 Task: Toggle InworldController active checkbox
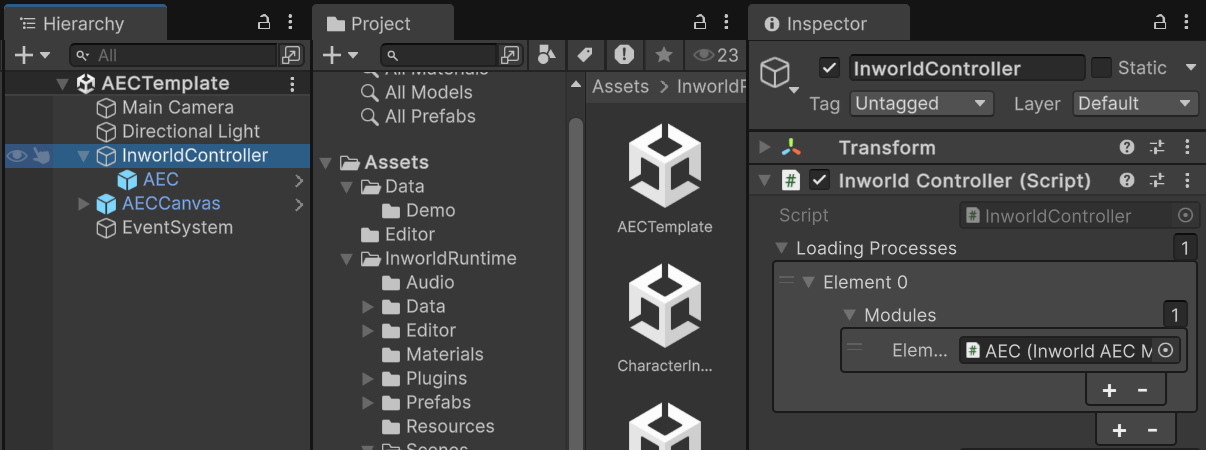coord(828,68)
